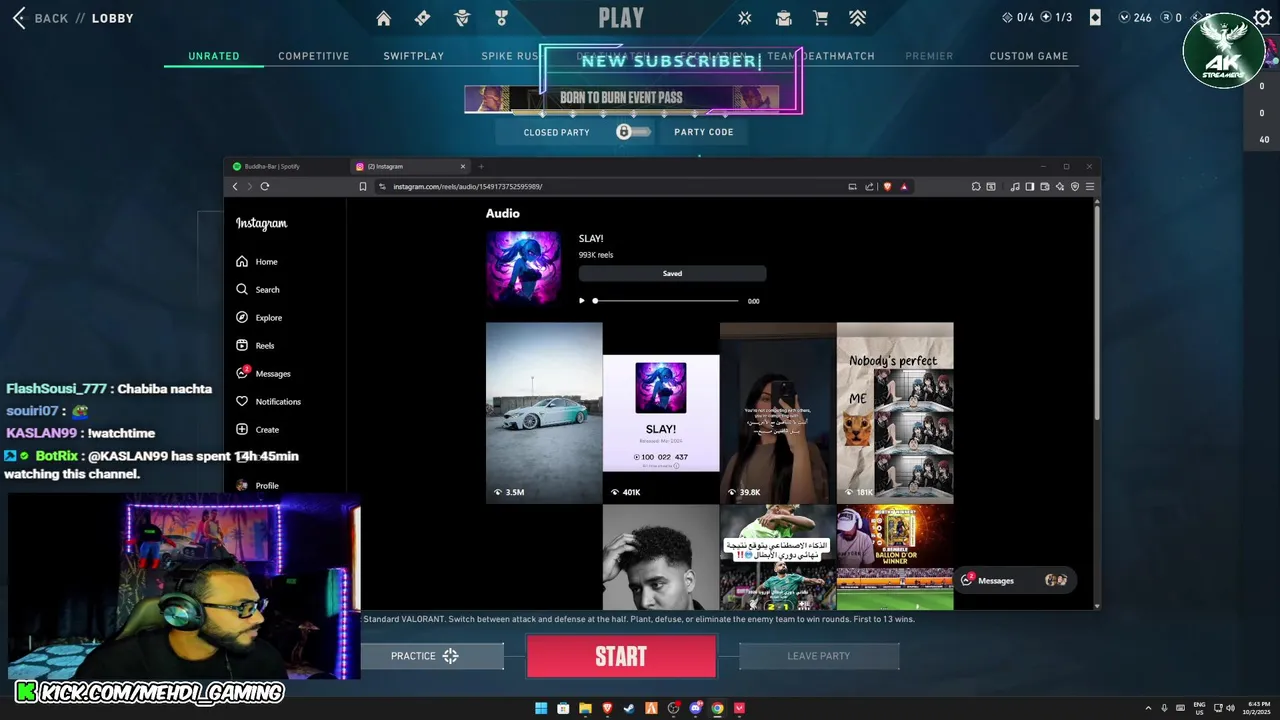
Task: Open Valorant settings gear icon
Action: 1263,18
